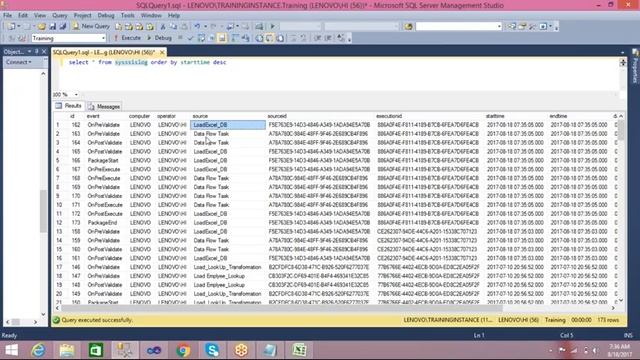Click the Cancel Executing Query stop icon
Image resolution: width=640 pixels, height=360 pixels.
click(180, 38)
